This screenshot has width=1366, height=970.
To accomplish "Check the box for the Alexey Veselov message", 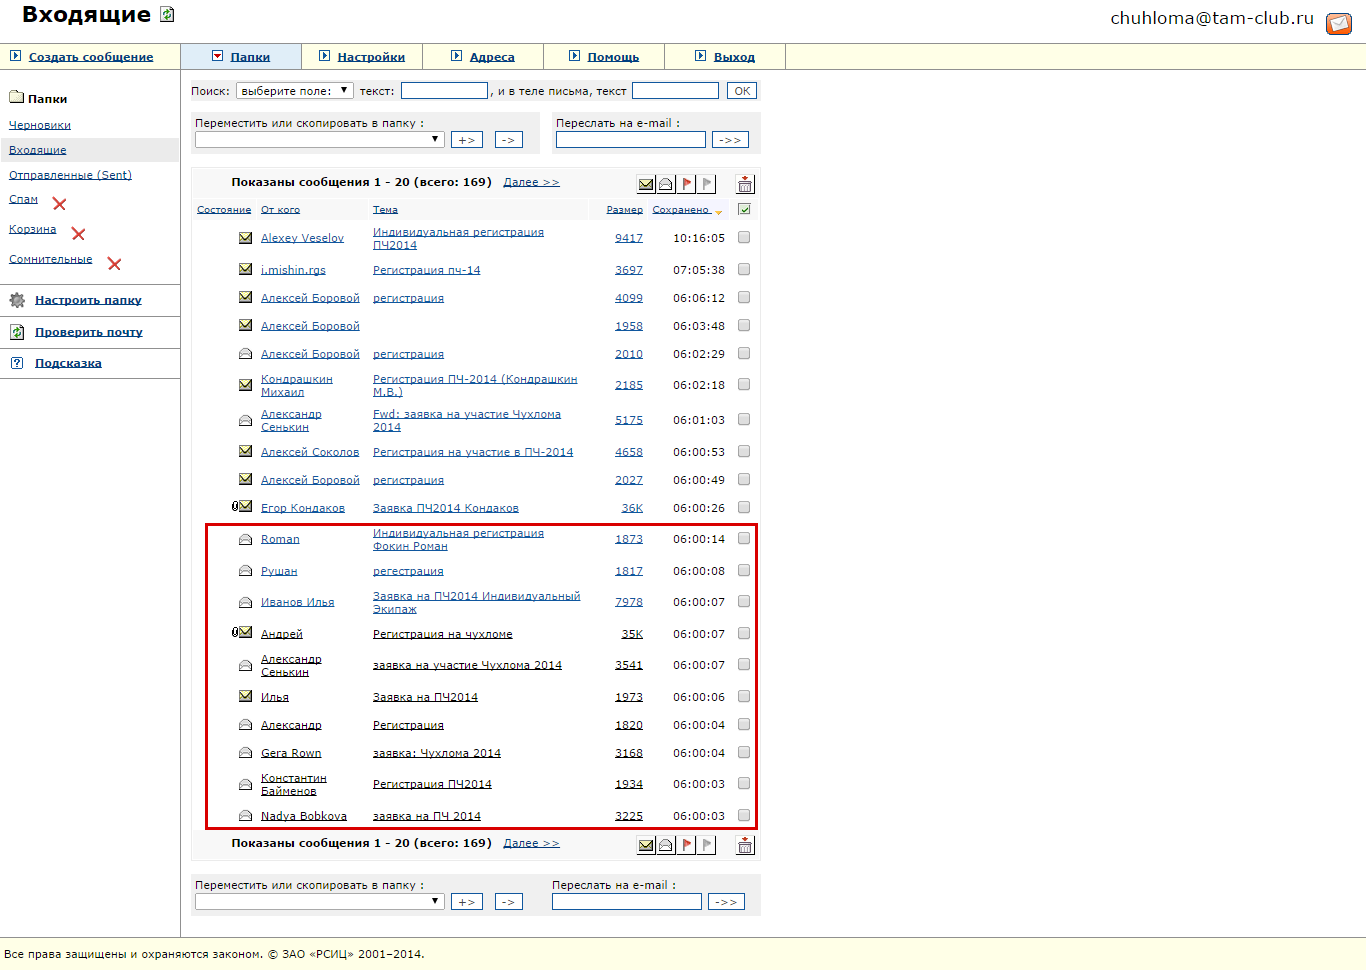I will click(744, 238).
